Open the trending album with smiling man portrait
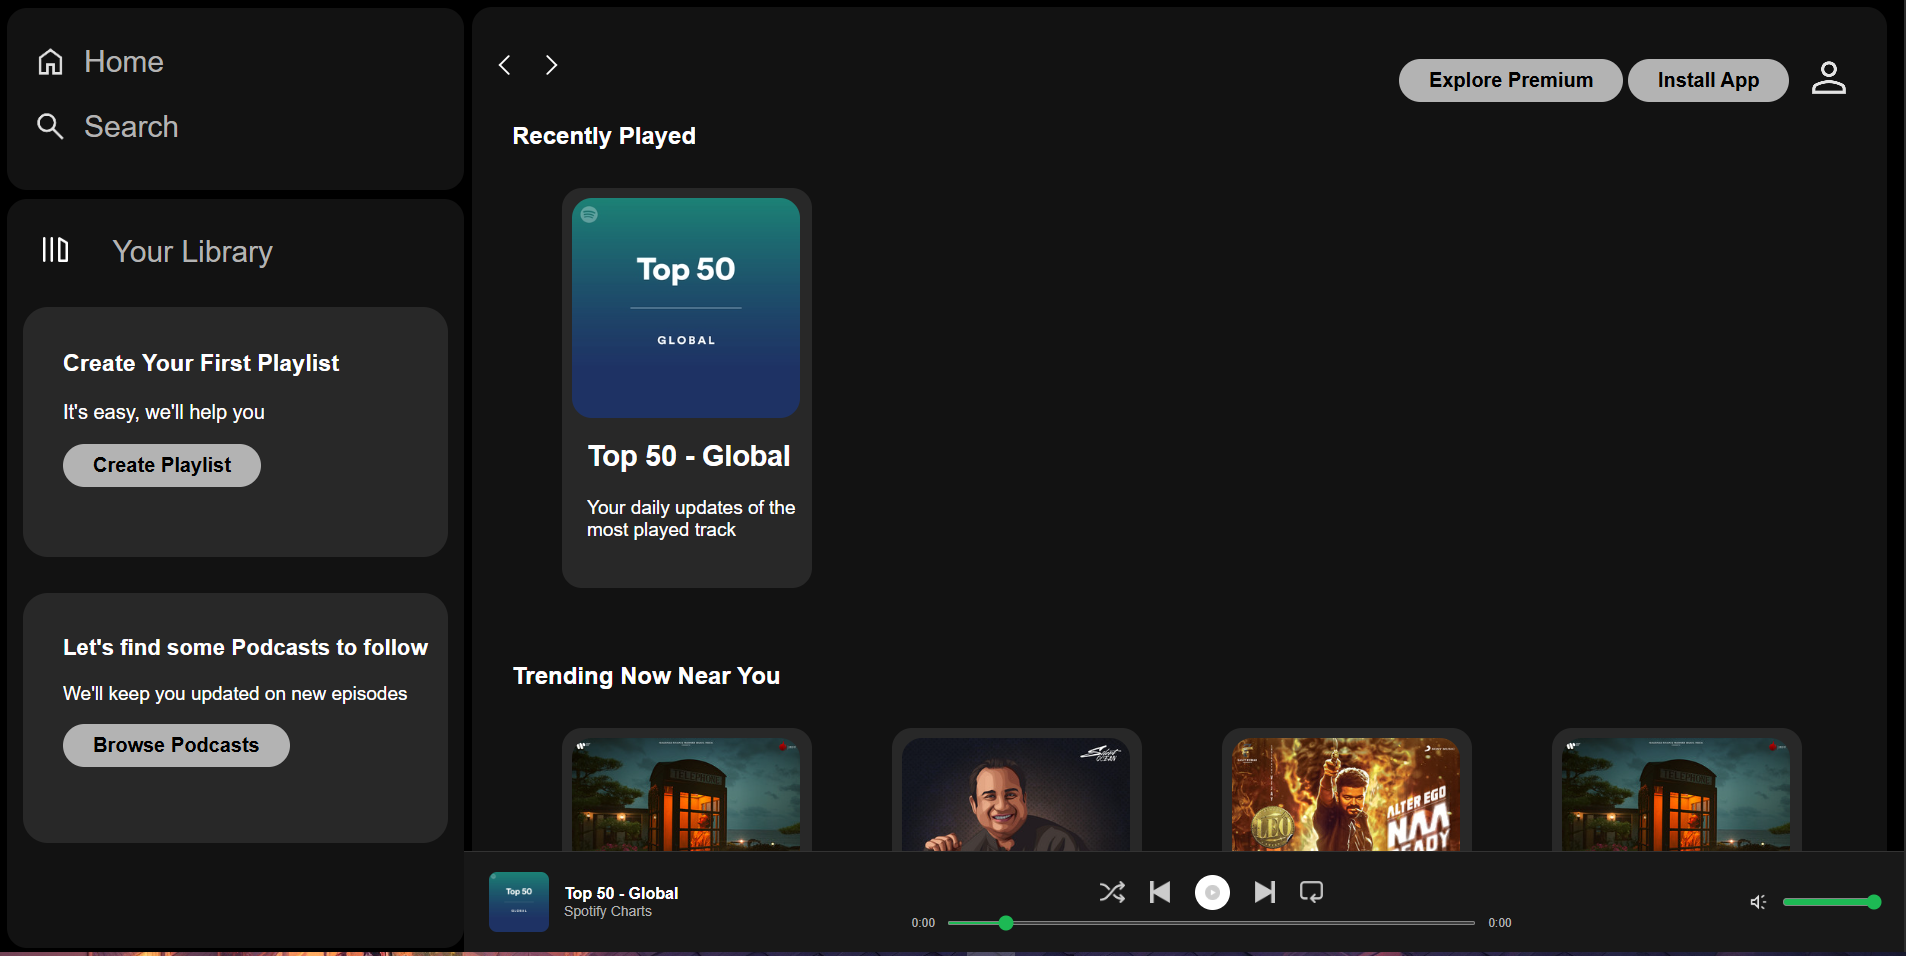Screen dimensions: 1906x956 tap(1016, 794)
